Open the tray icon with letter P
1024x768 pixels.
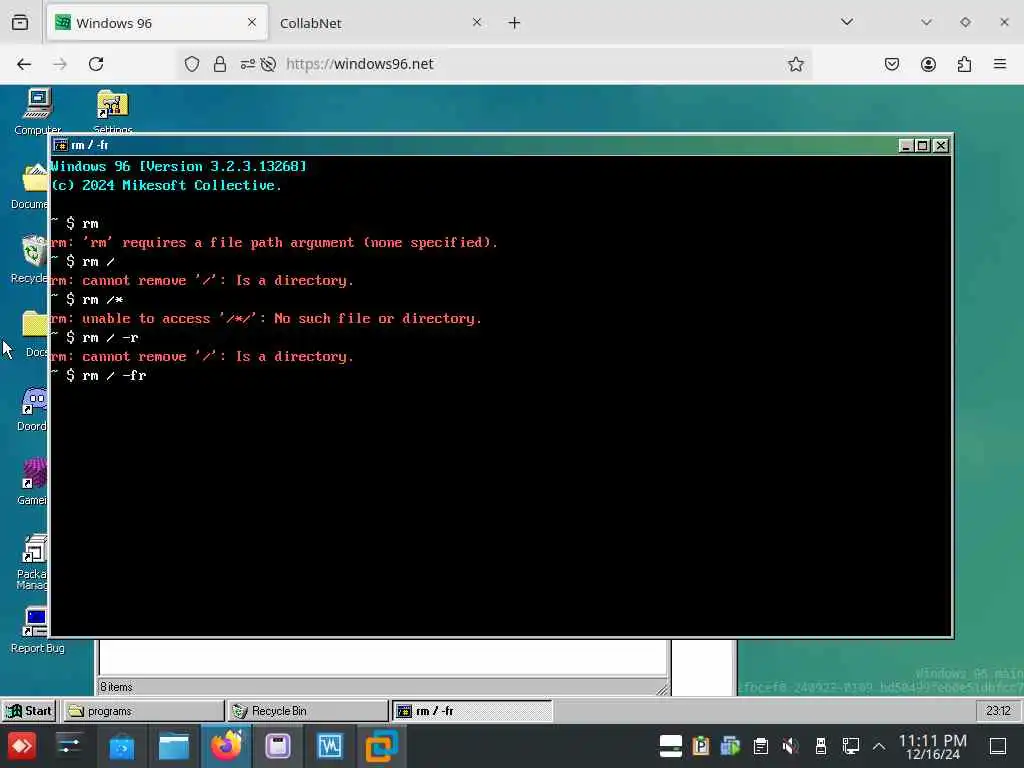(700, 746)
